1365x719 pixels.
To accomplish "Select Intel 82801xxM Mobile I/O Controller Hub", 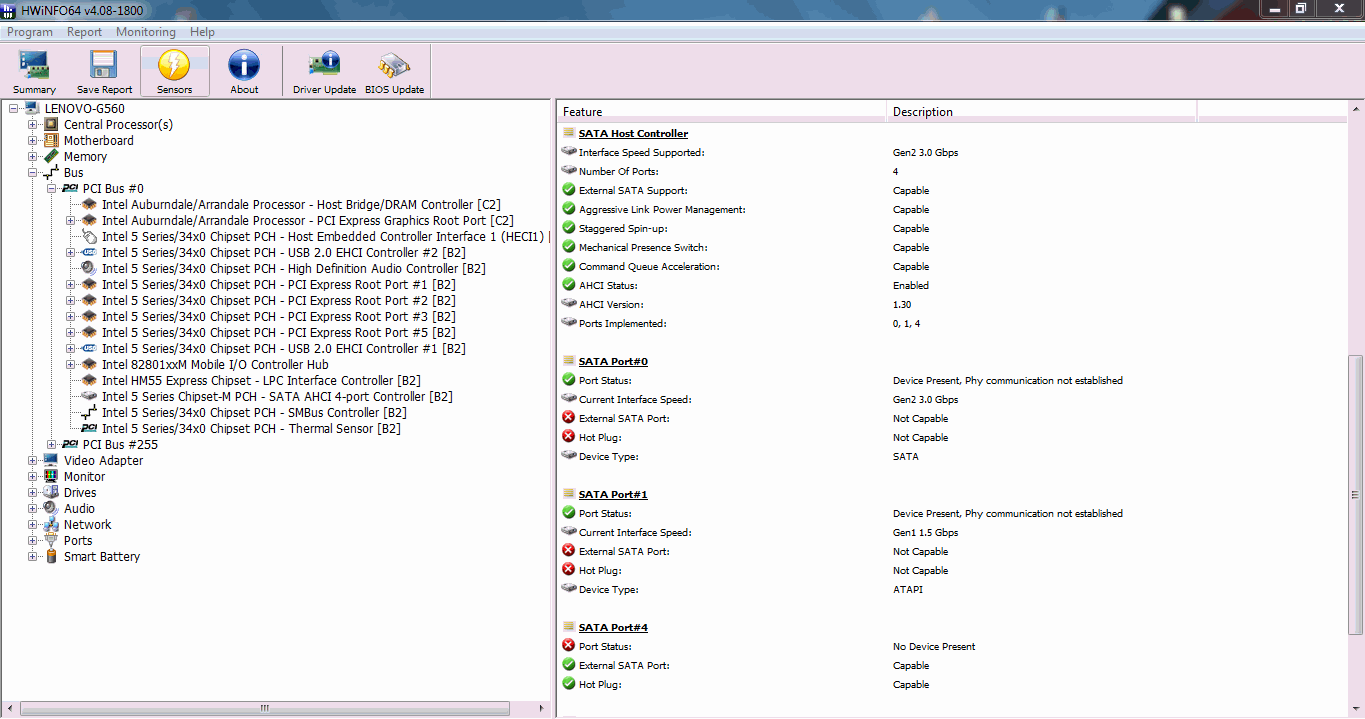I will 215,365.
